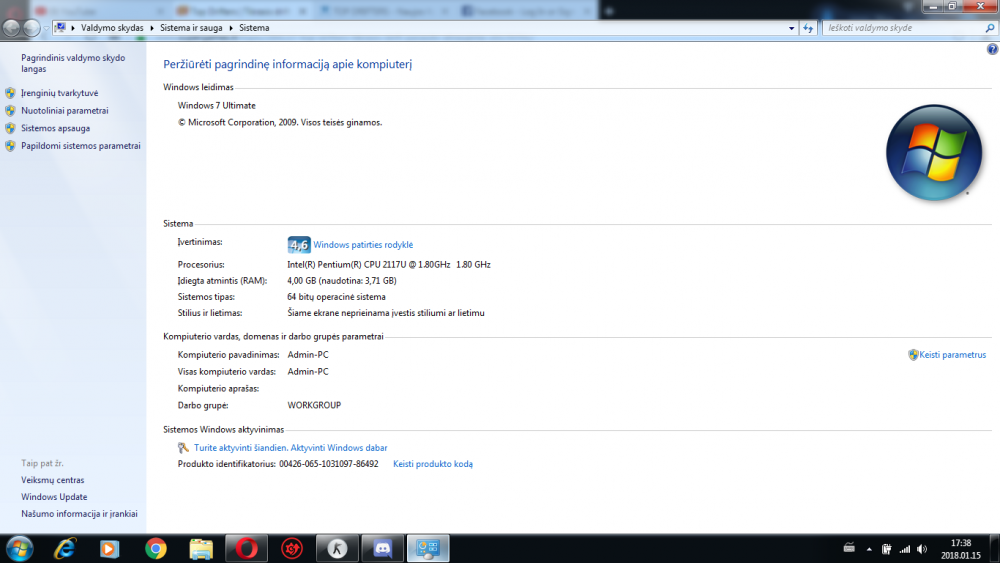Click the Back navigation arrow button
1000x563 pixels.
click(x=11, y=28)
